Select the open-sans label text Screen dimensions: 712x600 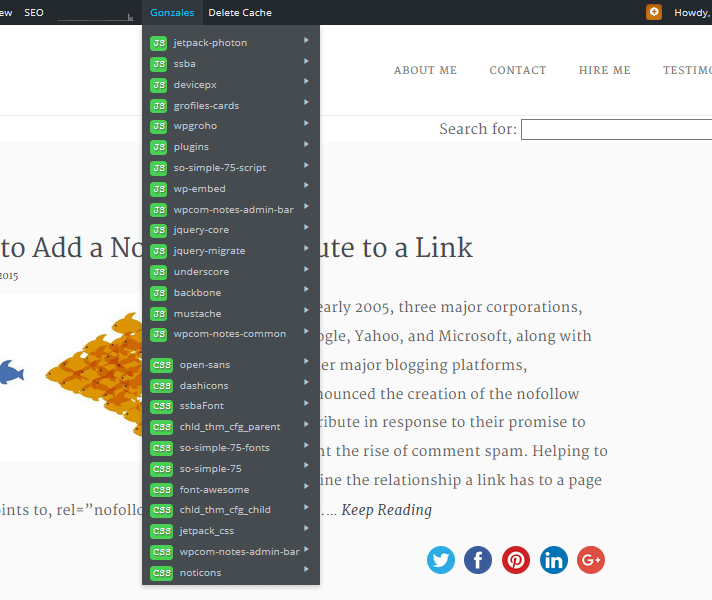[x=205, y=365]
